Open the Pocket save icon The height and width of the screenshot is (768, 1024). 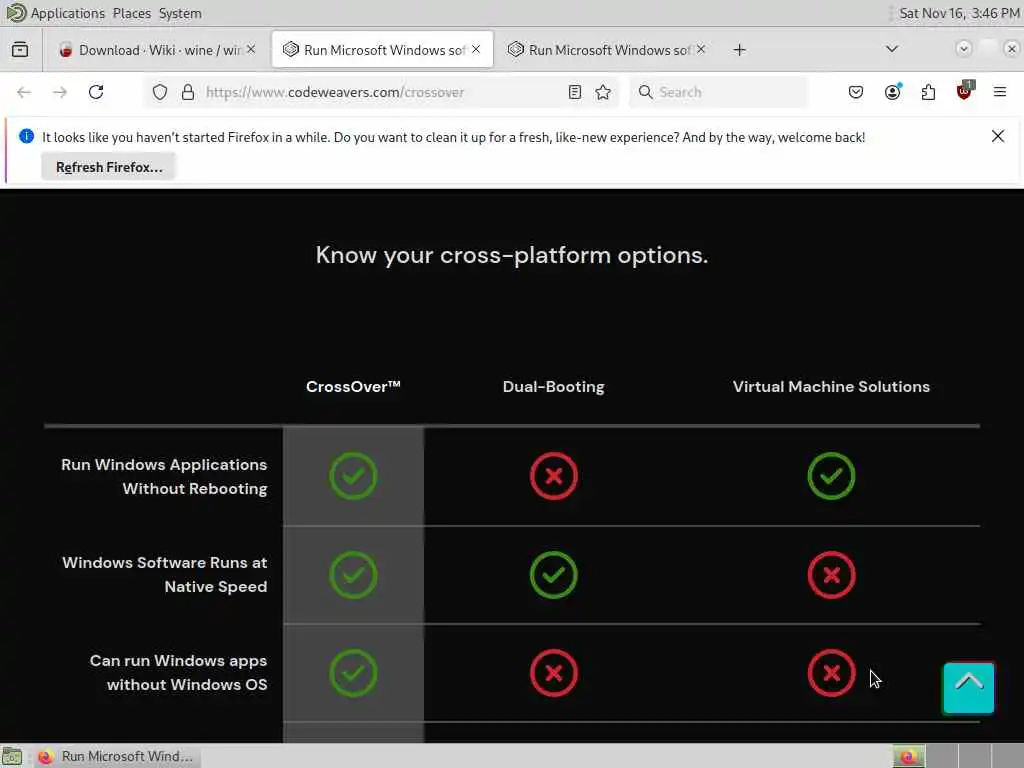(x=856, y=92)
